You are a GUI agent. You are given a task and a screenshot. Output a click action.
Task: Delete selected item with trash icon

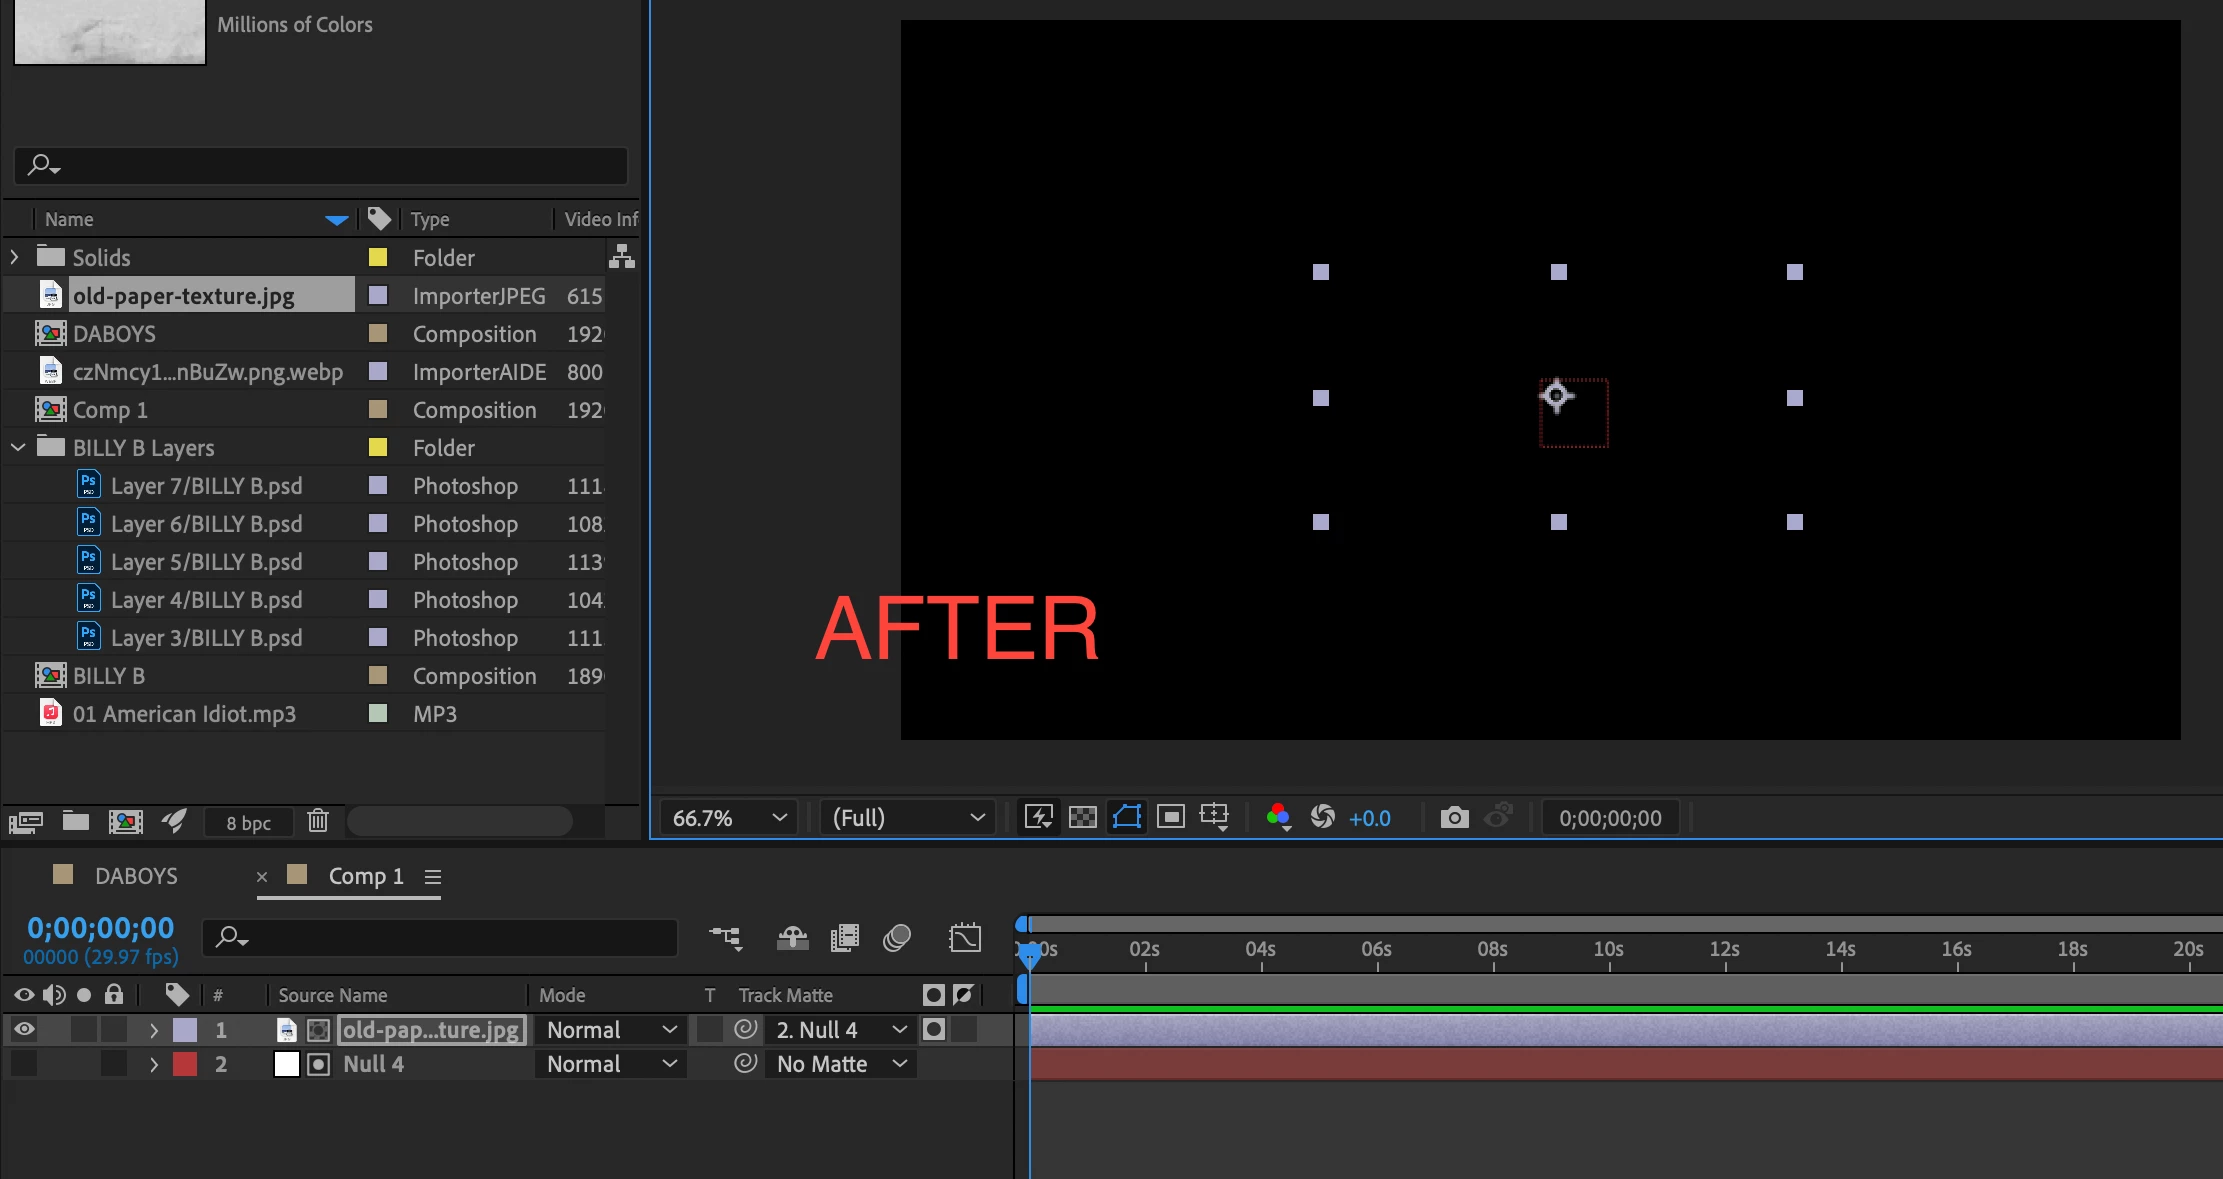(318, 822)
